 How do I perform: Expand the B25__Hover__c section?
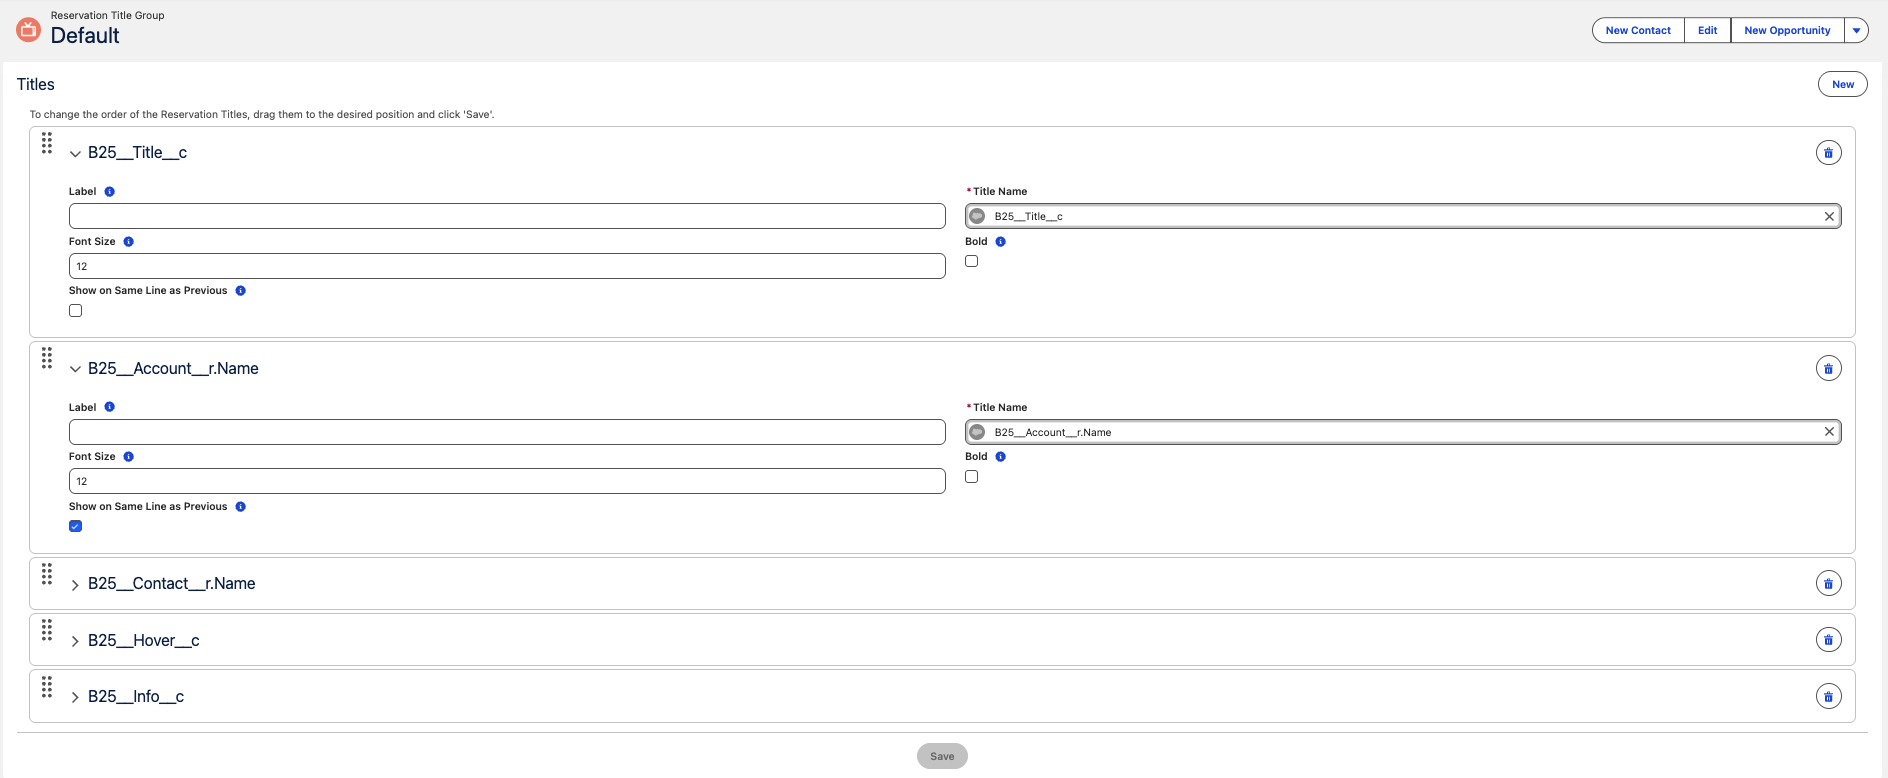point(75,640)
